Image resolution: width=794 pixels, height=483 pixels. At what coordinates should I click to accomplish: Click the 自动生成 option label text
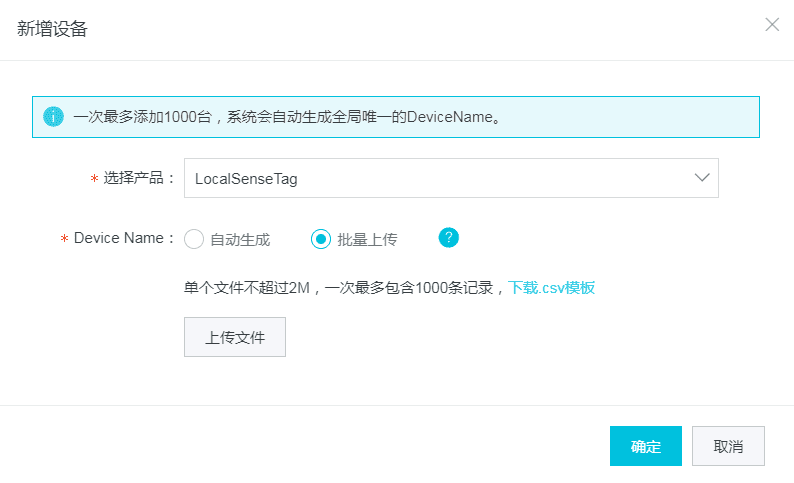tap(240, 239)
